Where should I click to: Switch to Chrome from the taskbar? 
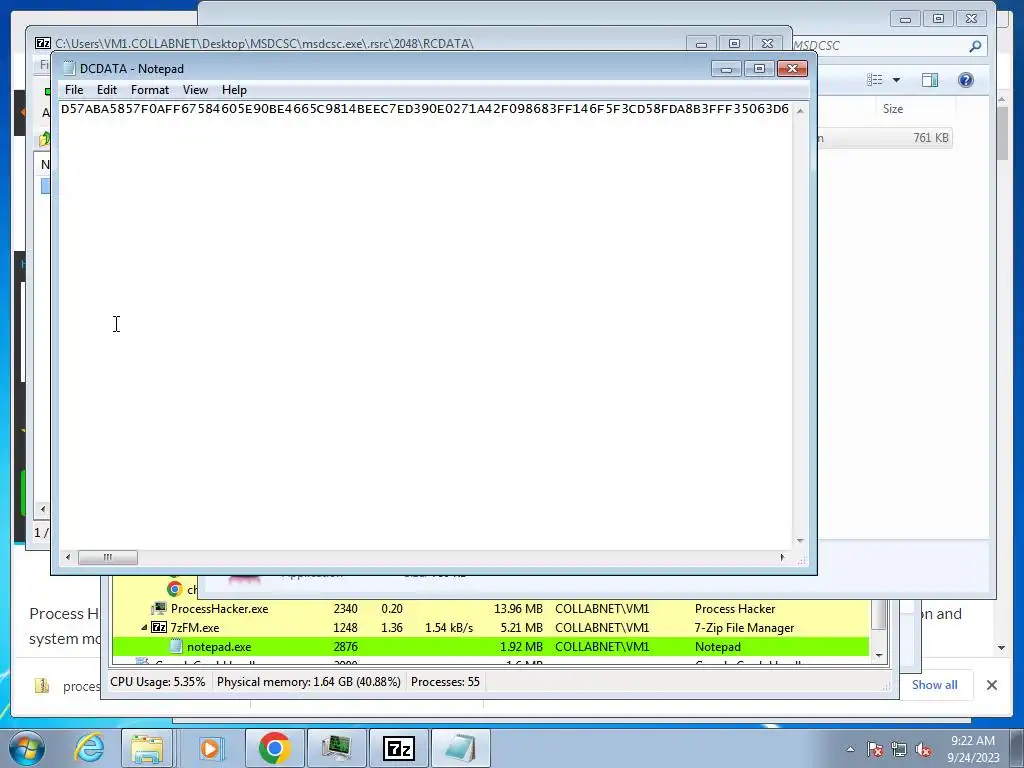click(x=274, y=748)
